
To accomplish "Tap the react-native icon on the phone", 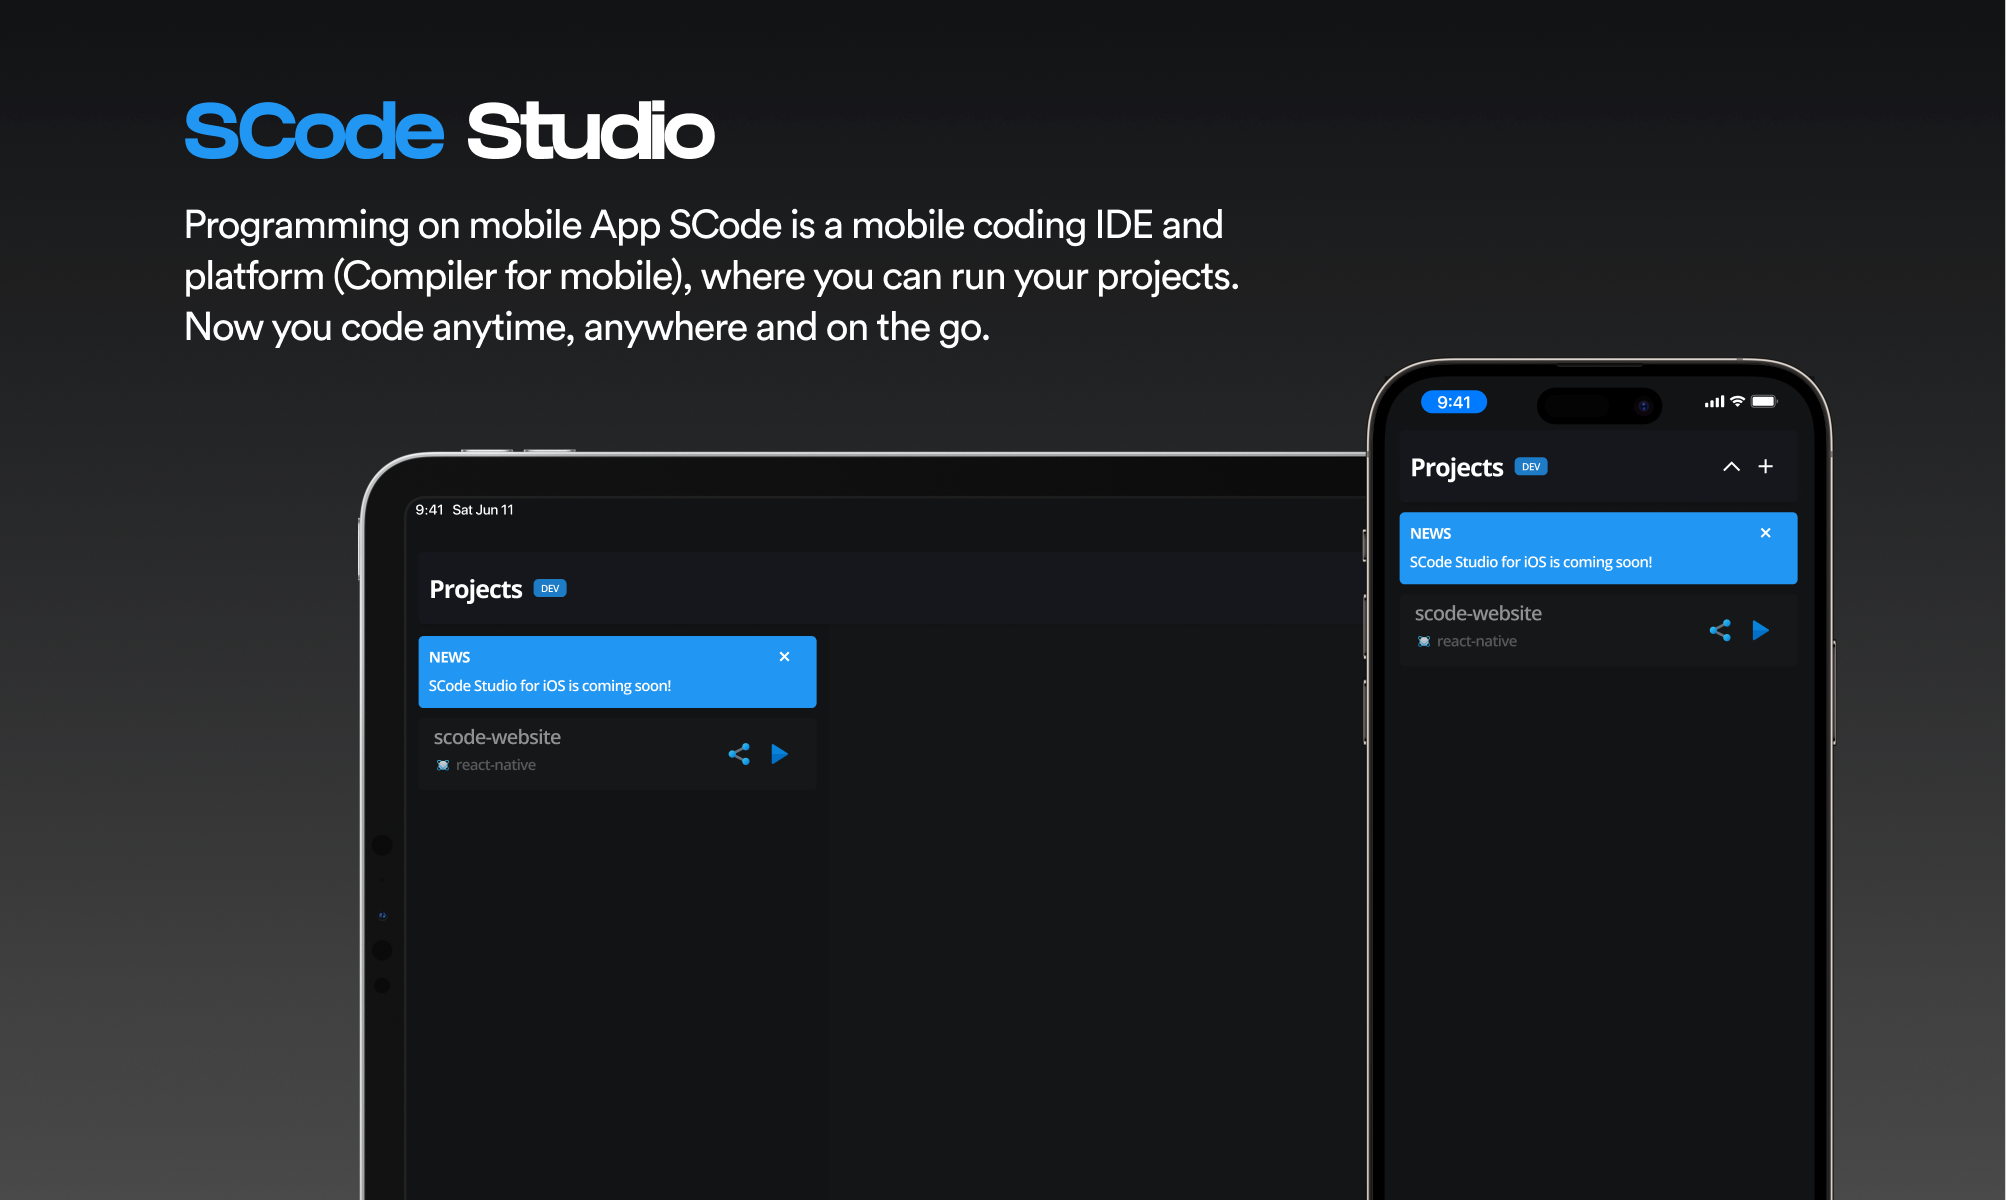I will click(x=1424, y=641).
